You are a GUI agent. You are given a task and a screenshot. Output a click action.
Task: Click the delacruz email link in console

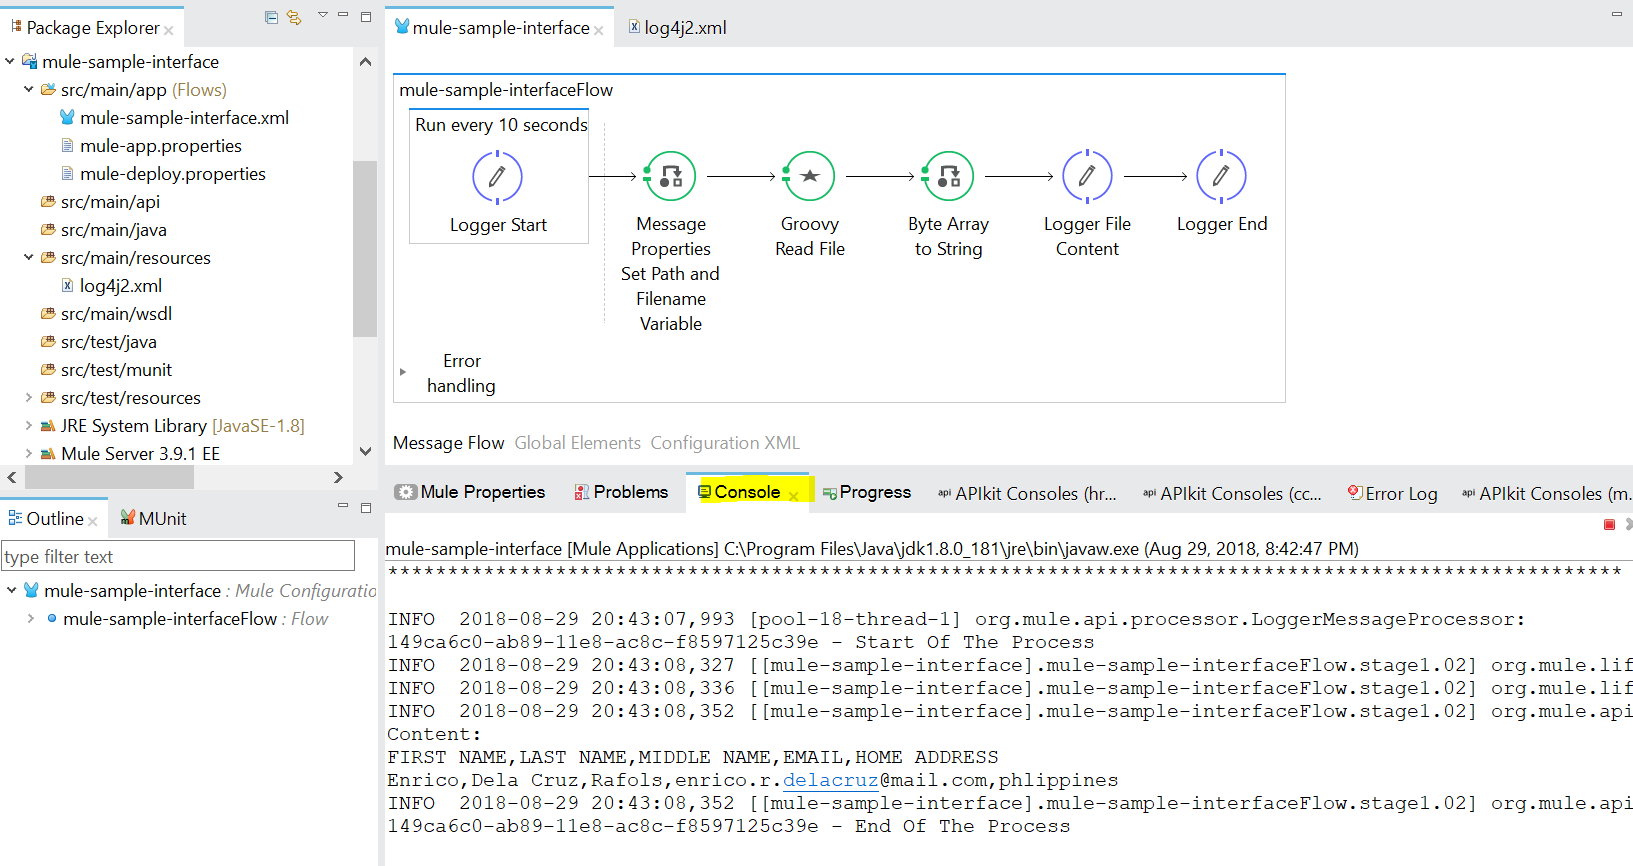(x=830, y=780)
